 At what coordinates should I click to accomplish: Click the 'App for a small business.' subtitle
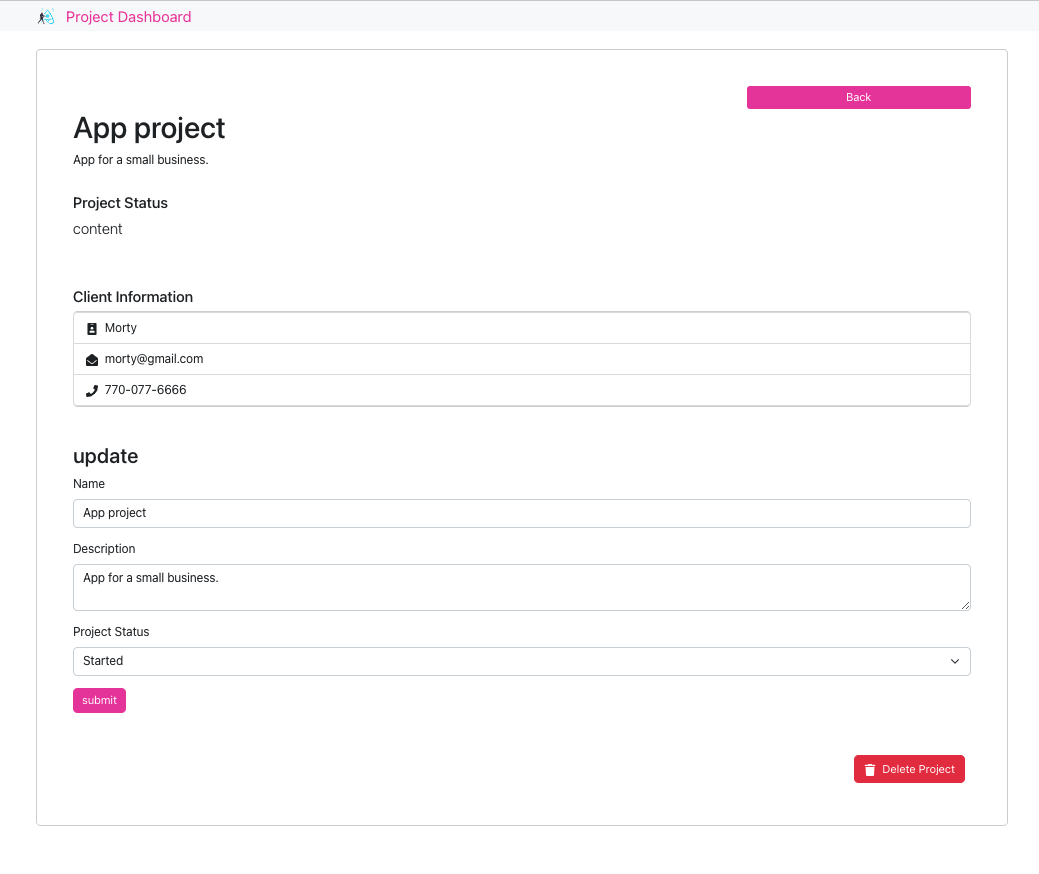tap(140, 160)
